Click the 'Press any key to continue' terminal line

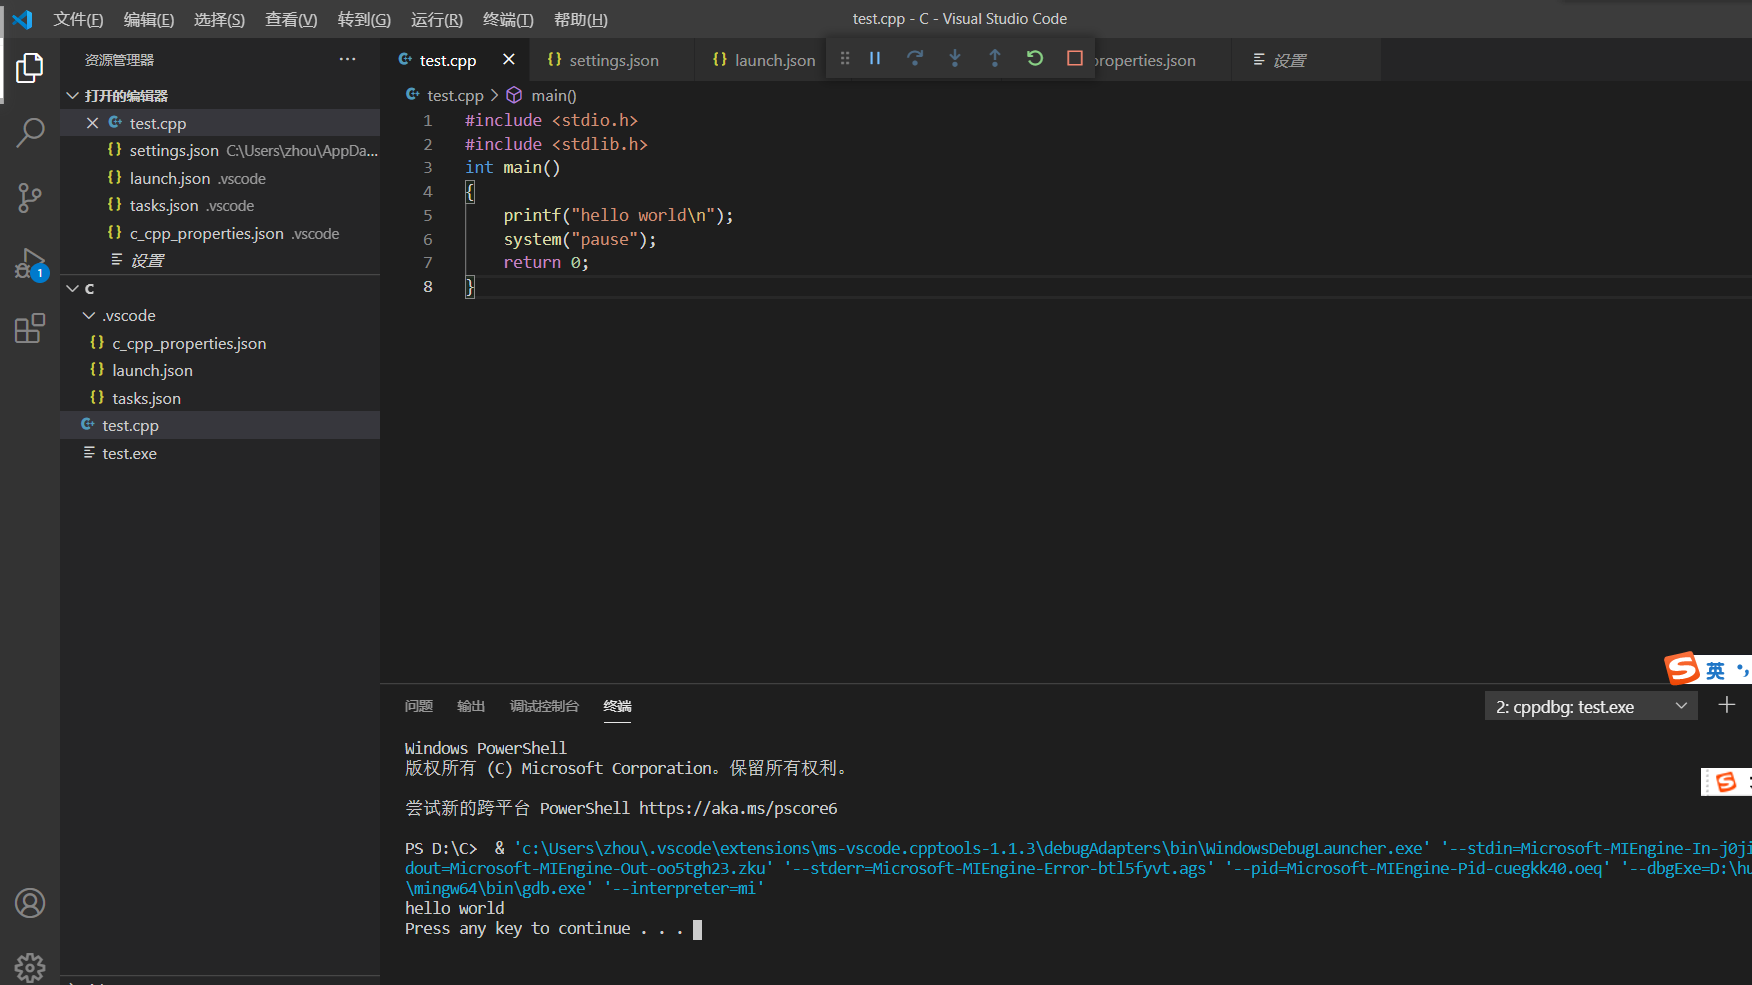[x=544, y=929]
